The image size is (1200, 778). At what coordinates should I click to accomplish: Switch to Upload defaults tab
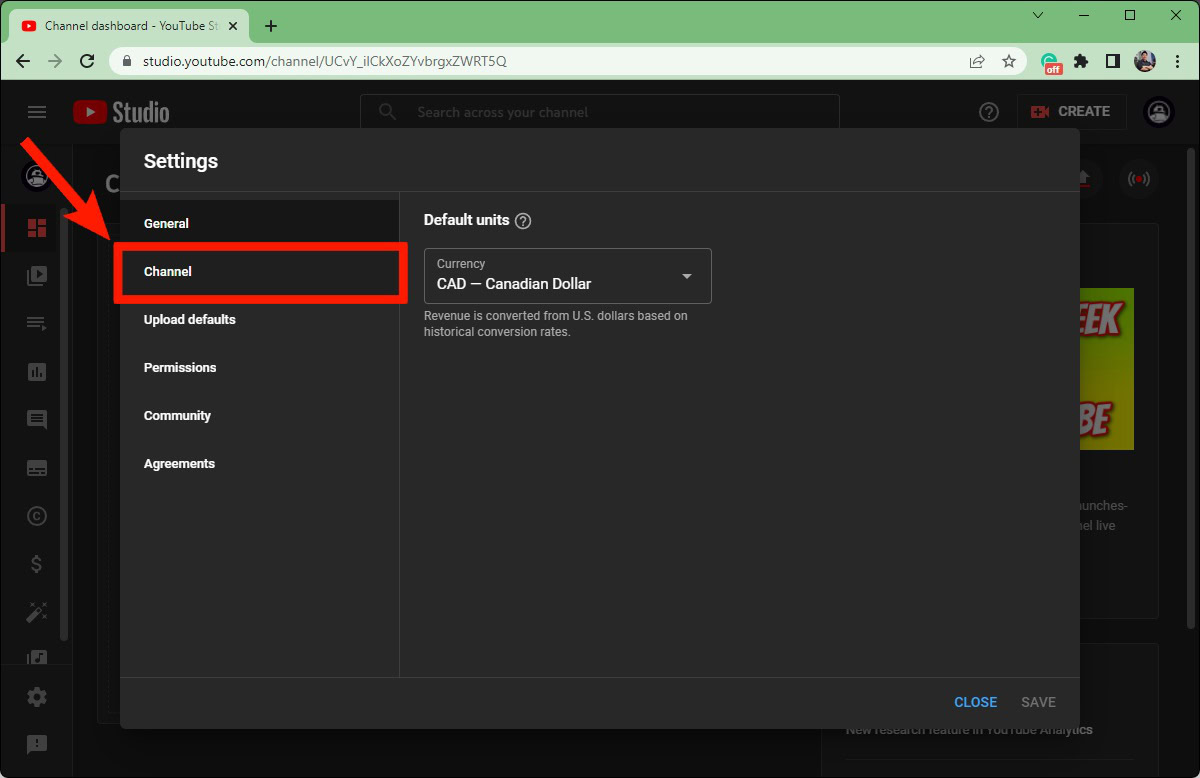(x=190, y=320)
